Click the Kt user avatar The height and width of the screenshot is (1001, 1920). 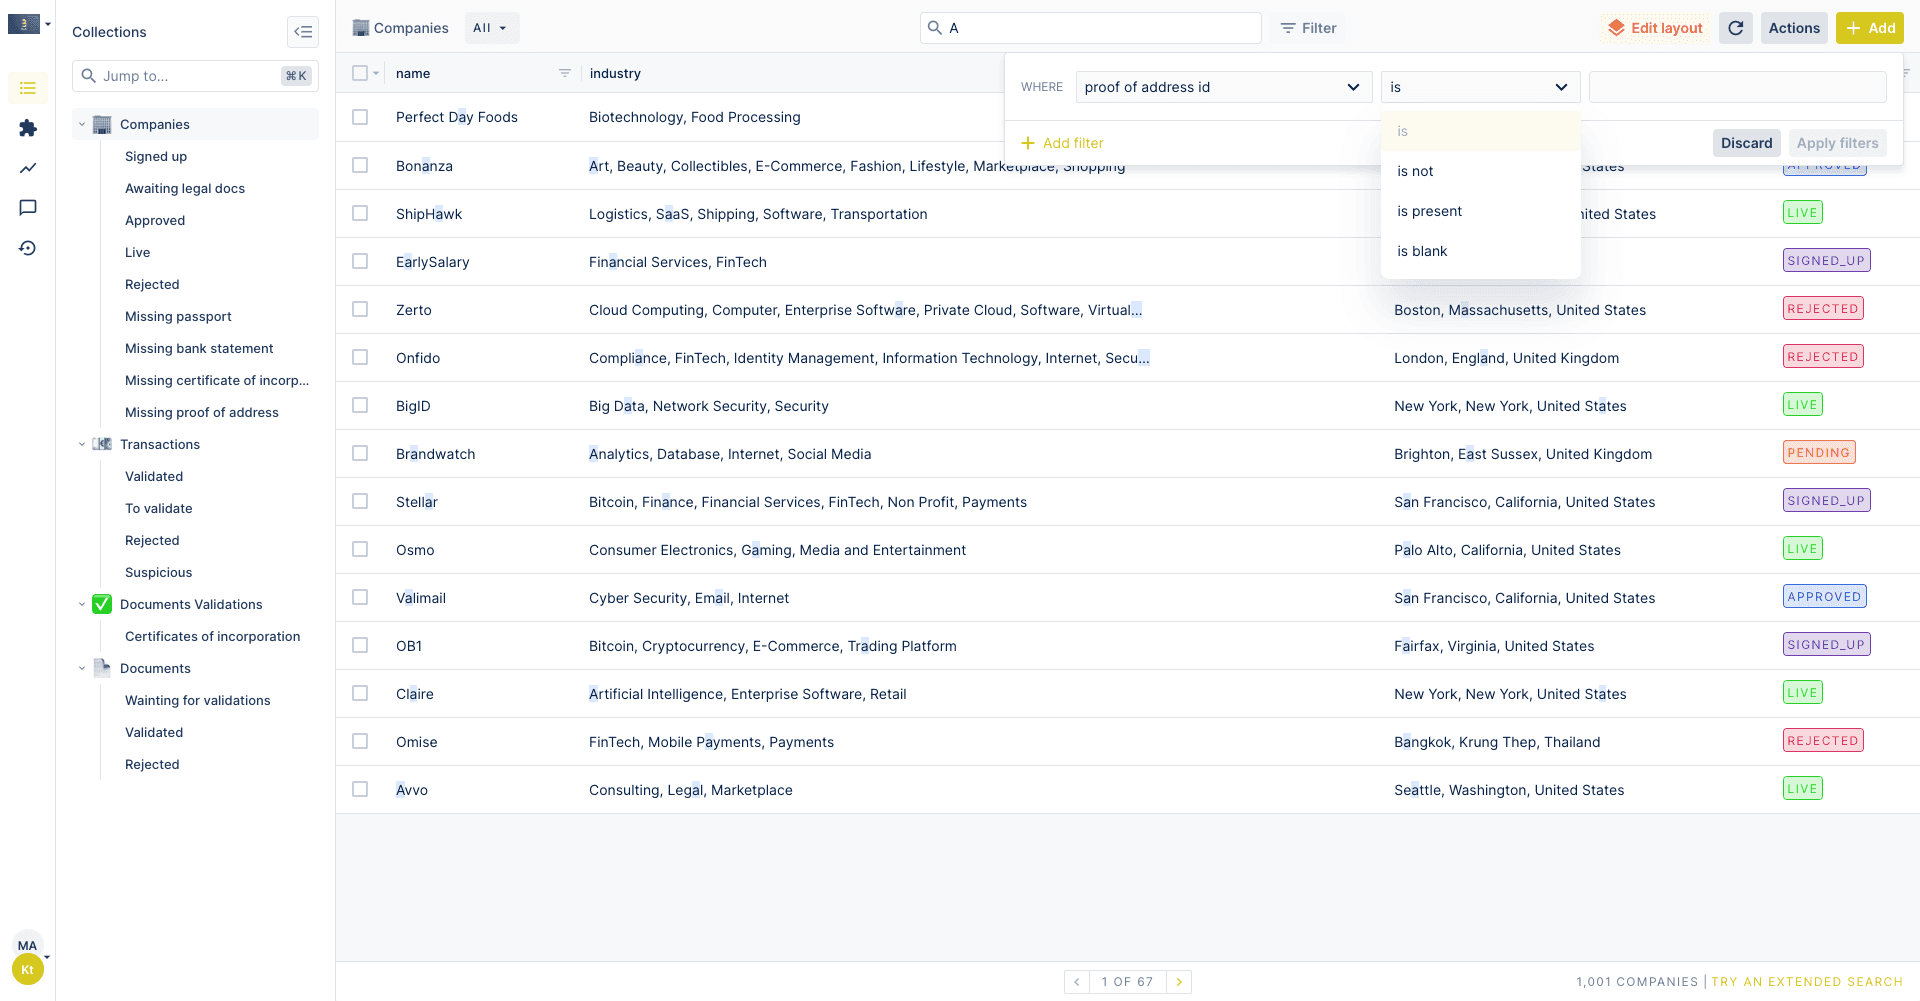click(x=28, y=970)
